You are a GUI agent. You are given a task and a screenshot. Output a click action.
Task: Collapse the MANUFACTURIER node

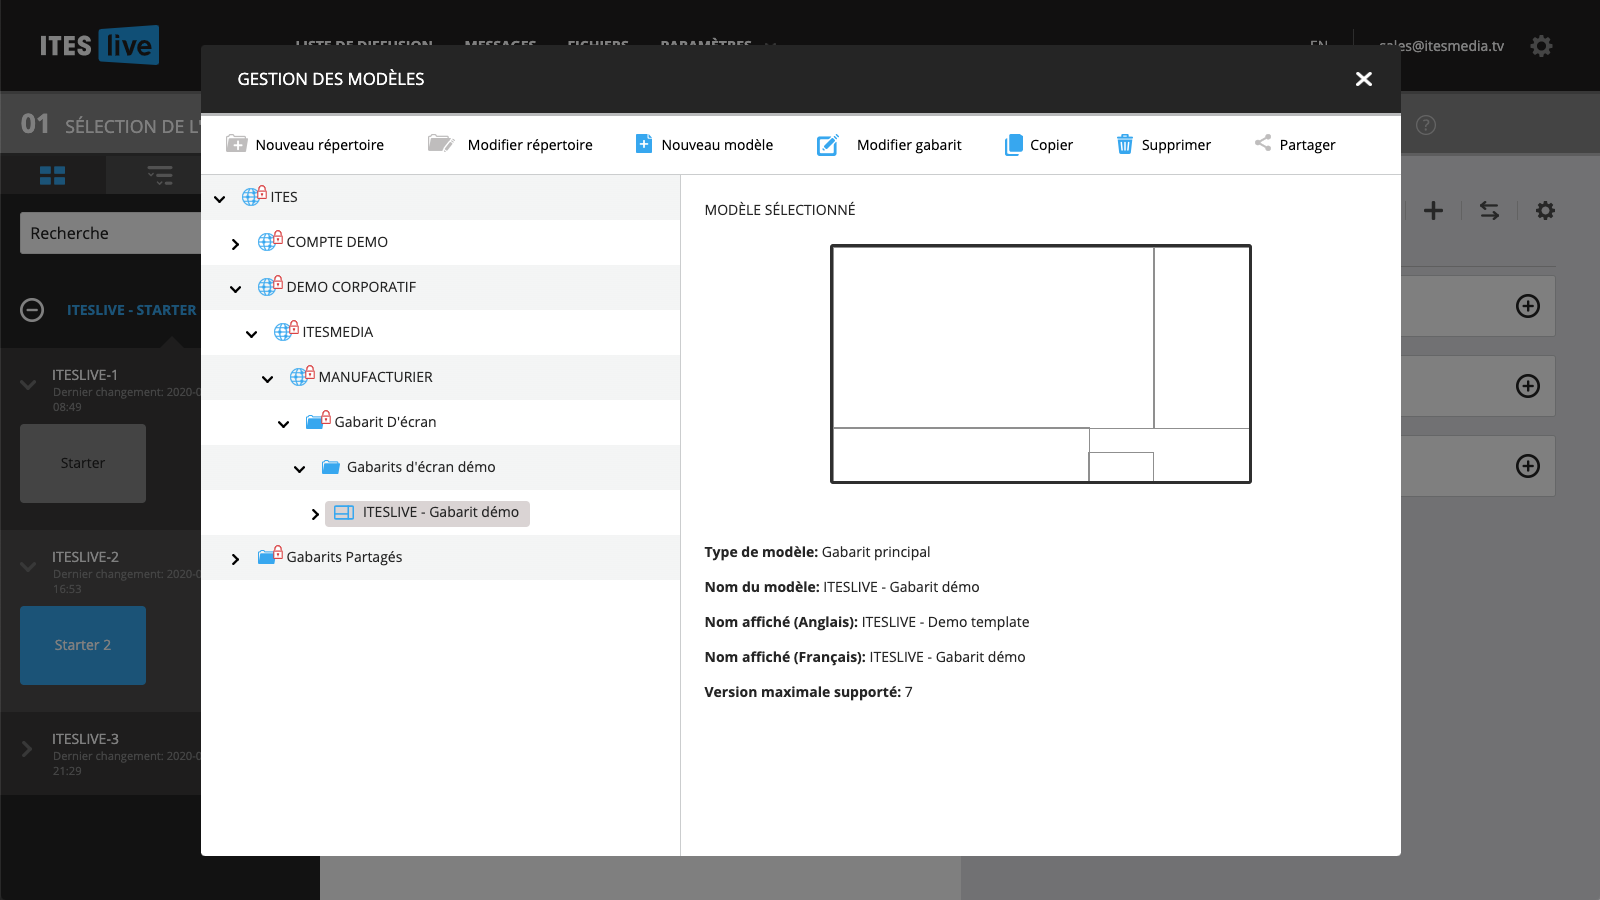coord(268,378)
